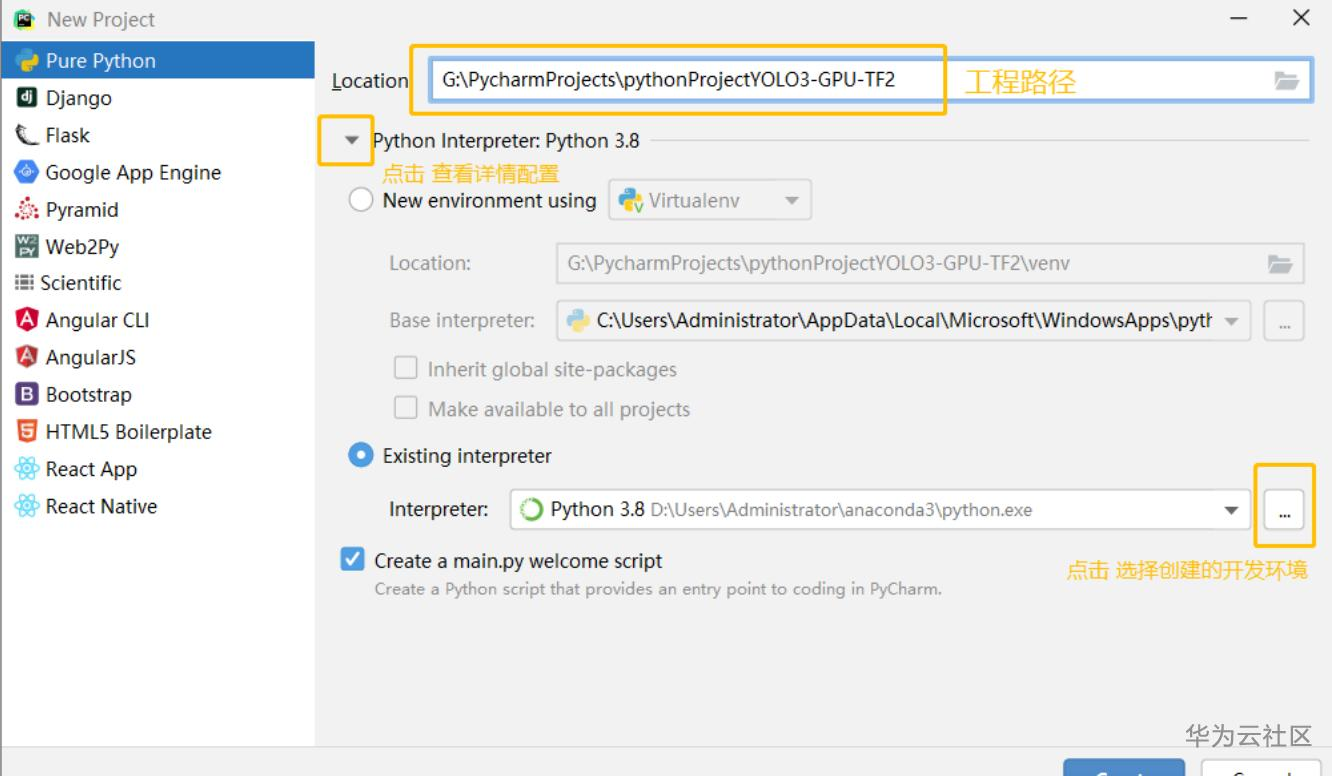The height and width of the screenshot is (776, 1332).
Task: Open the Virtualenv environment type dropdown
Action: (x=710, y=201)
